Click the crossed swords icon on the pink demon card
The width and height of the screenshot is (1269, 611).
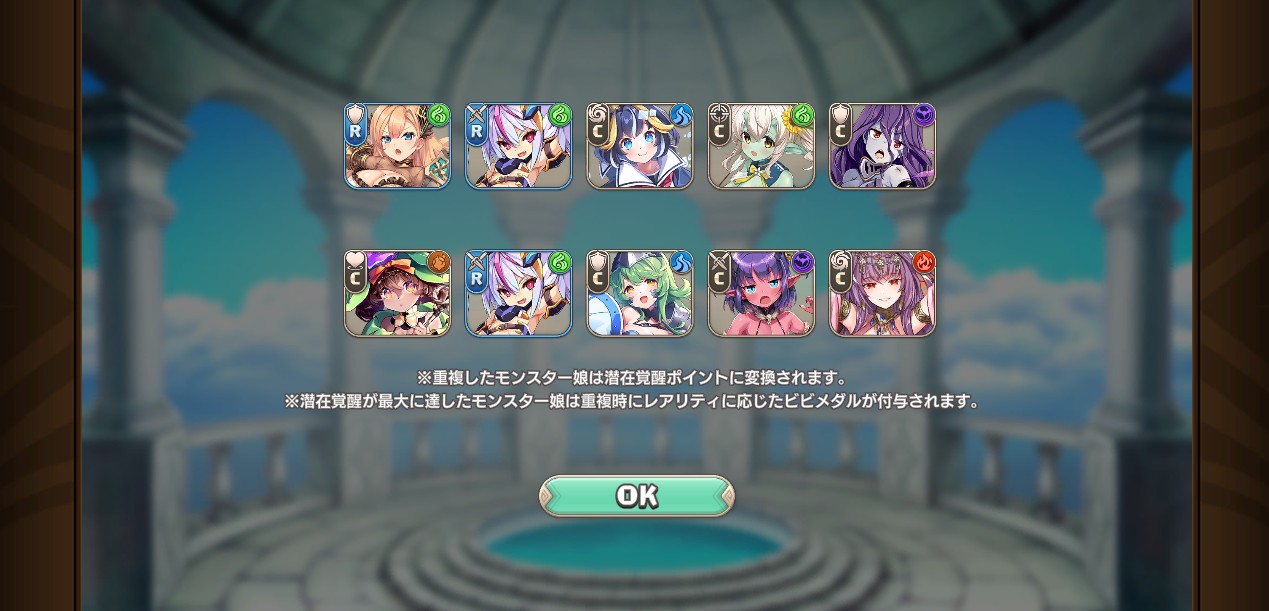pos(720,261)
